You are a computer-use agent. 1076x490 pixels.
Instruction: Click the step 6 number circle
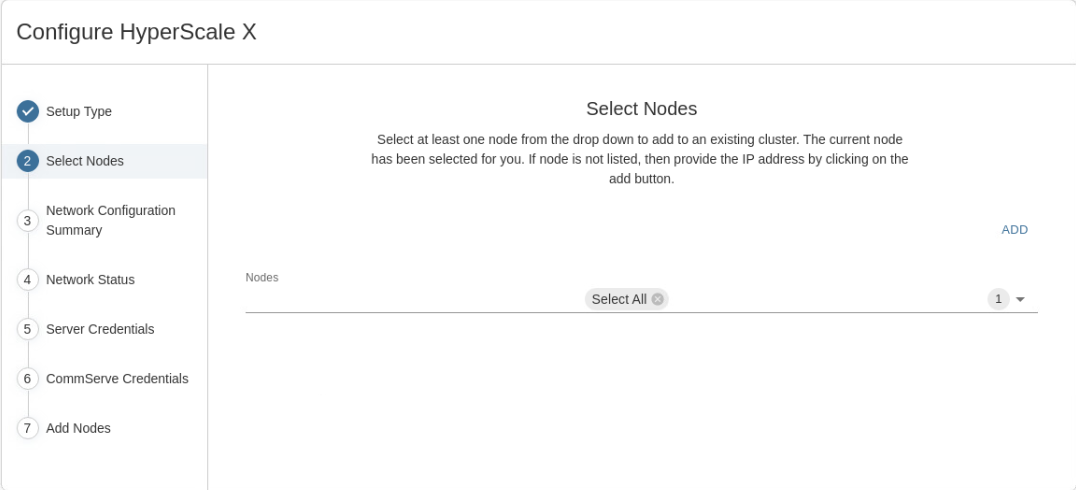(28, 379)
